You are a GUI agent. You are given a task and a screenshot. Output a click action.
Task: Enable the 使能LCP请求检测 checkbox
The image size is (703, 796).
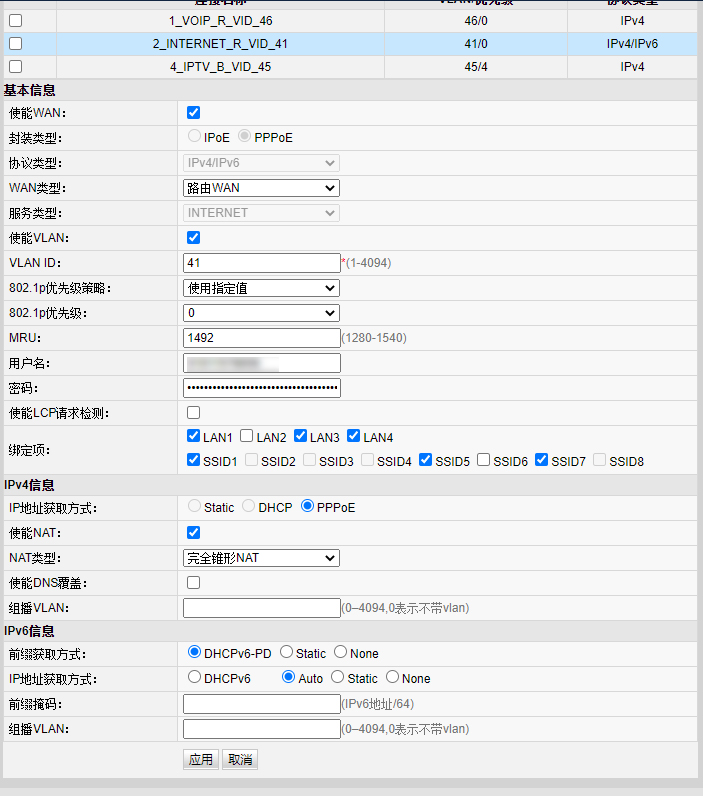pyautogui.click(x=194, y=413)
